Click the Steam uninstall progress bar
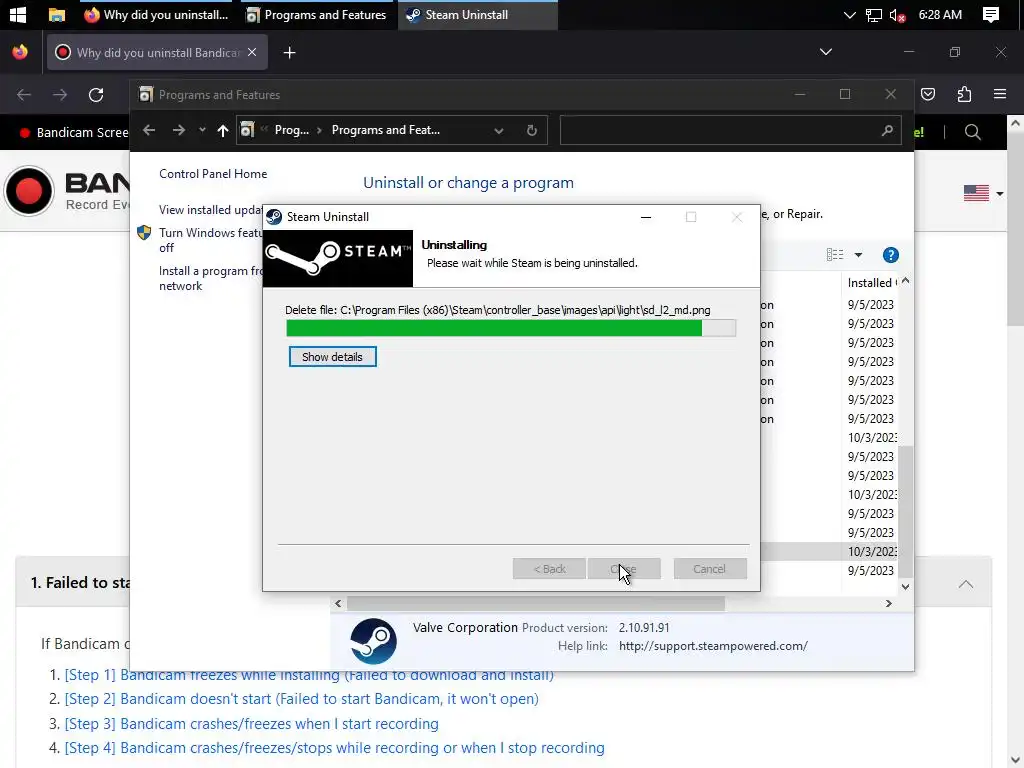Screen dimensions: 1024x768 511,328
